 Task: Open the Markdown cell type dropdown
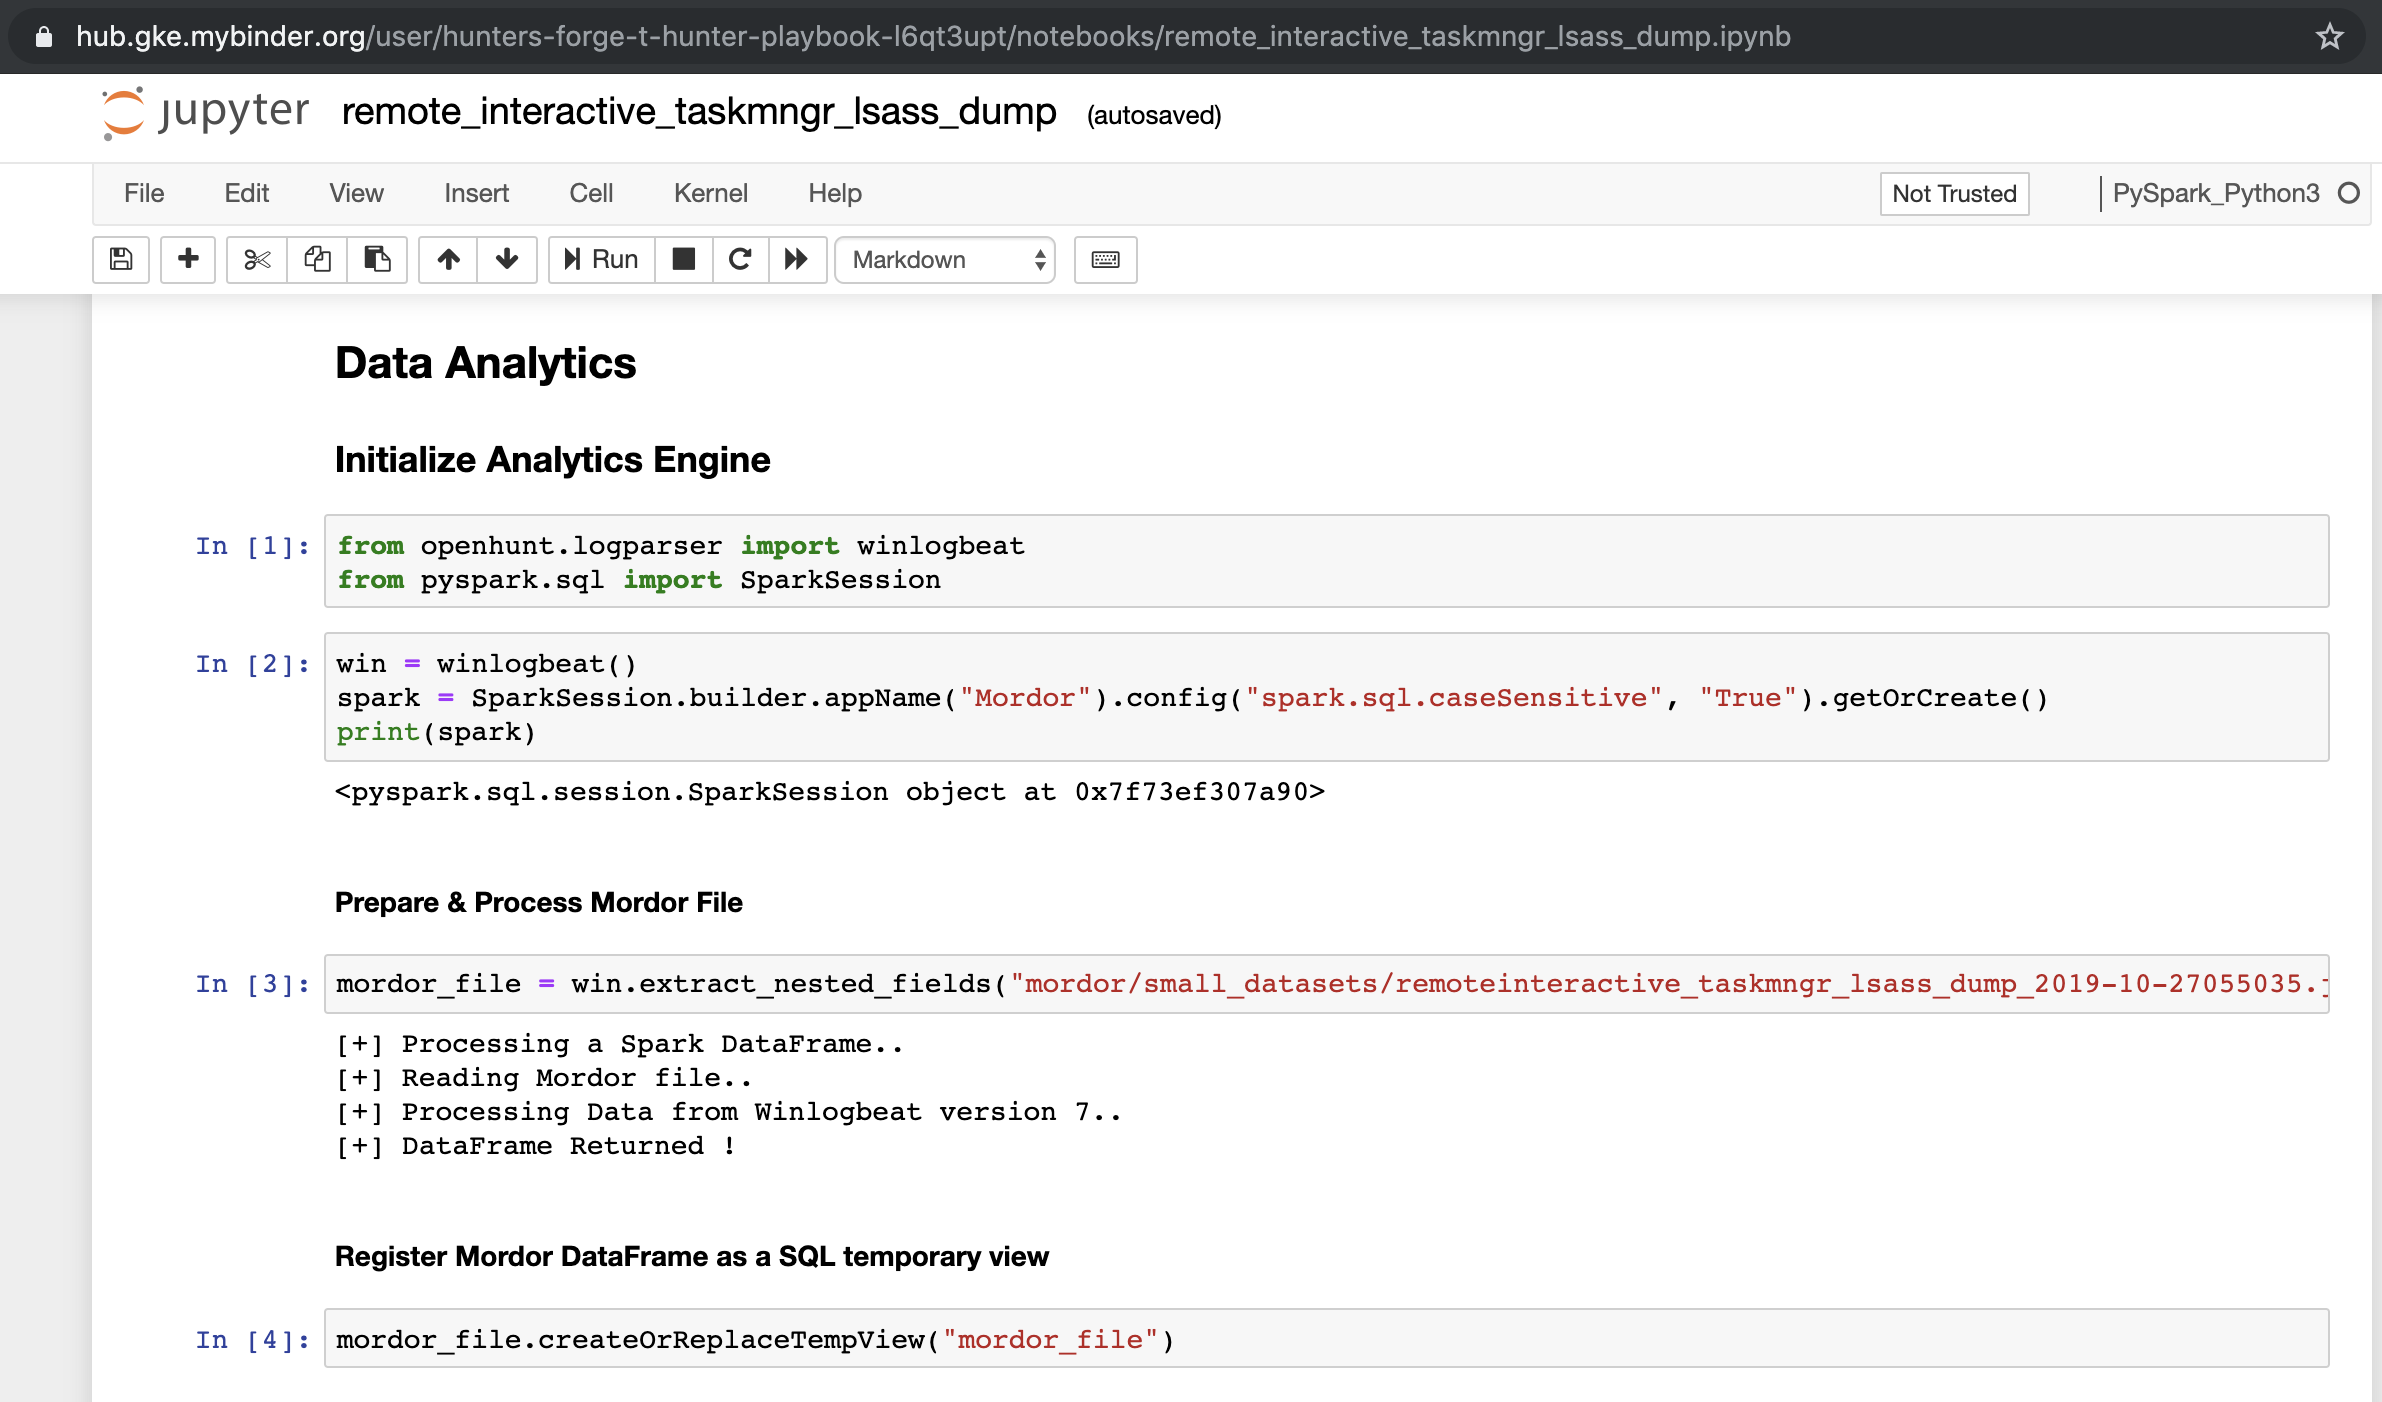click(x=943, y=260)
